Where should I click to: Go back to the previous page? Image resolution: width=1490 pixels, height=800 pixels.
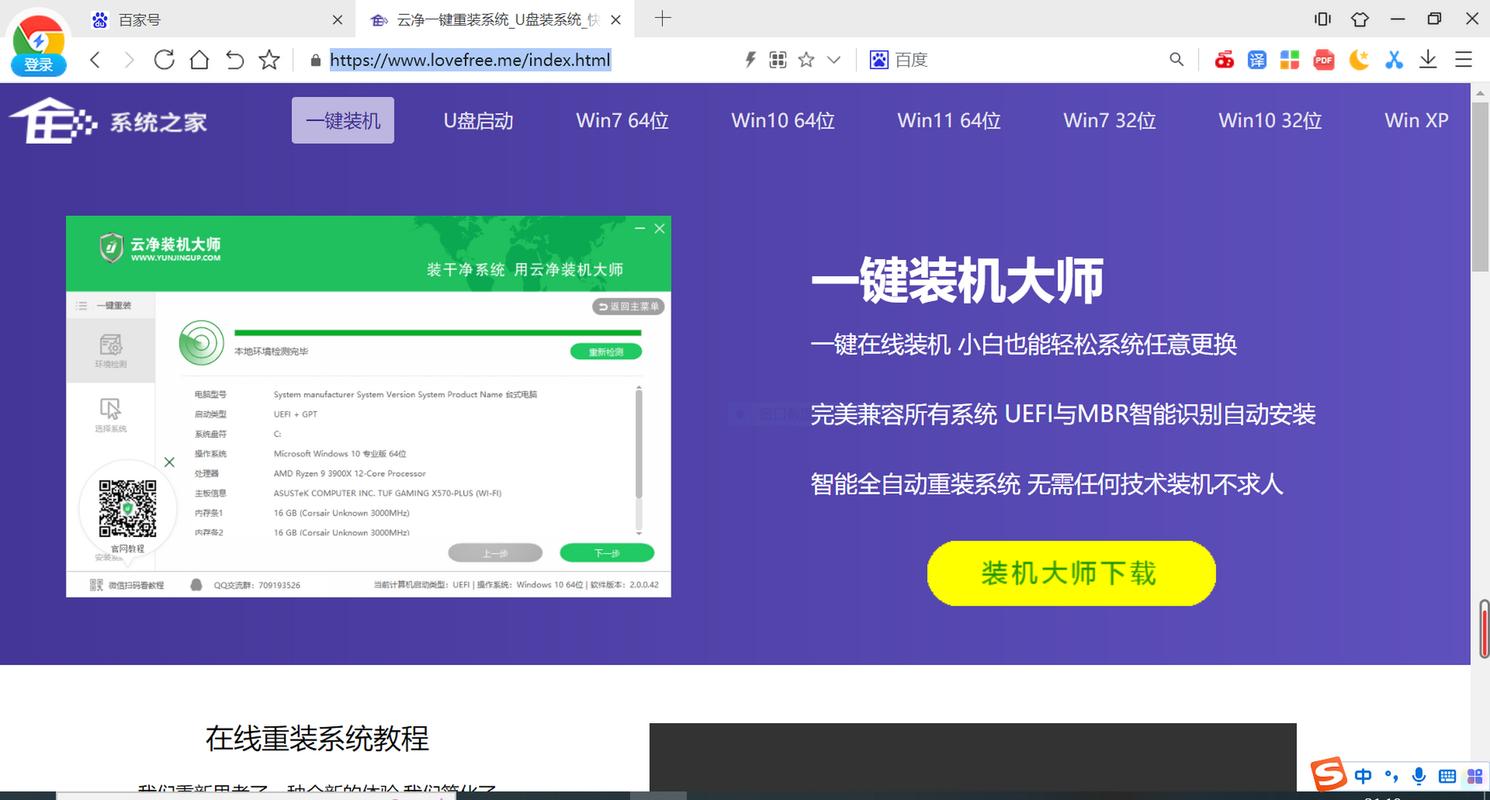[x=95, y=60]
